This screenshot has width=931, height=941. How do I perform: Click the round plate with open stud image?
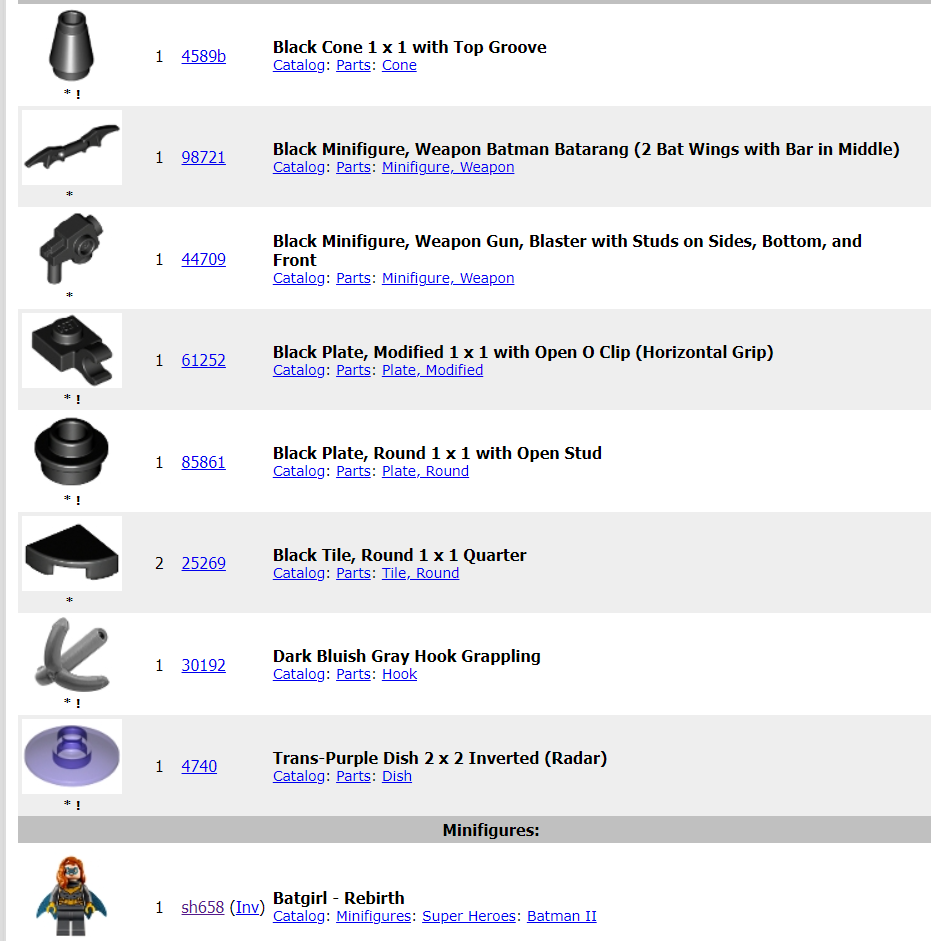(x=71, y=451)
